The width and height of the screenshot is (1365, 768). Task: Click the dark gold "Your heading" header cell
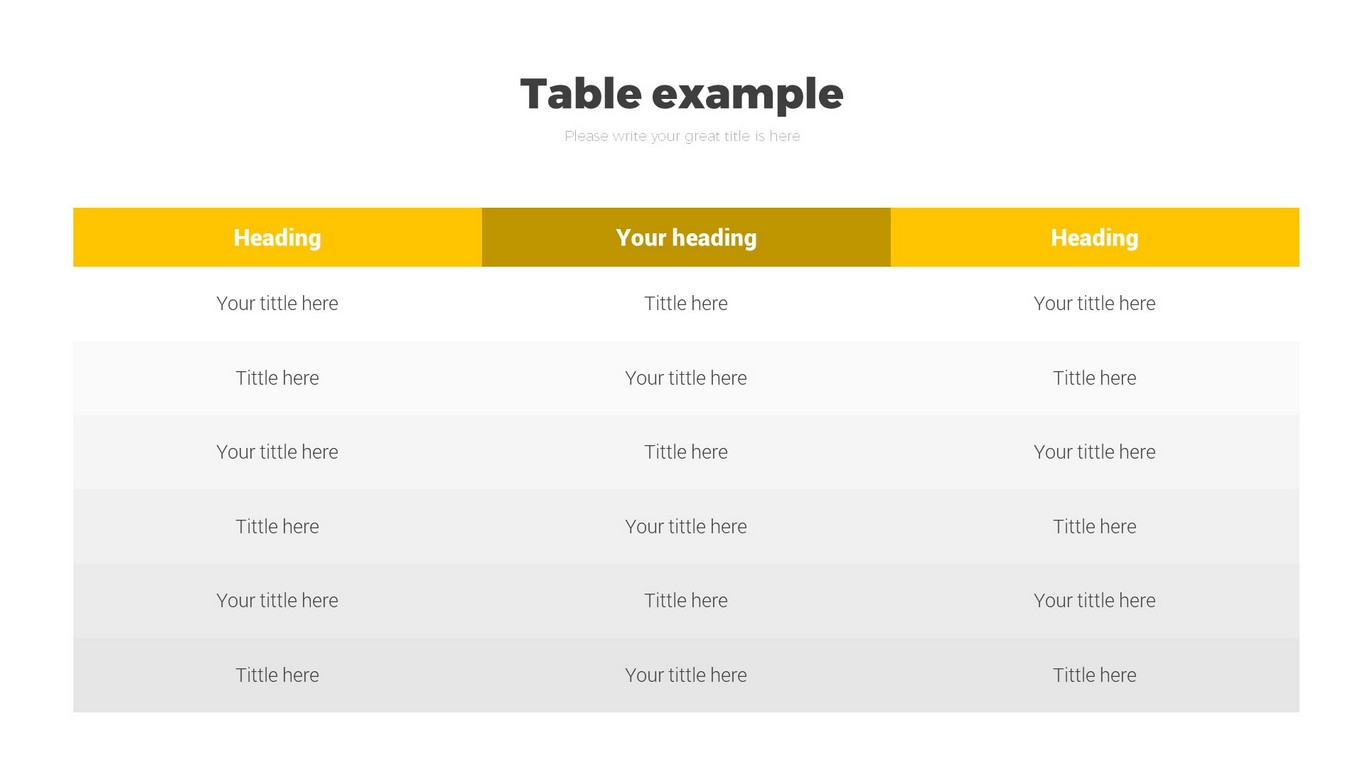[x=686, y=237]
